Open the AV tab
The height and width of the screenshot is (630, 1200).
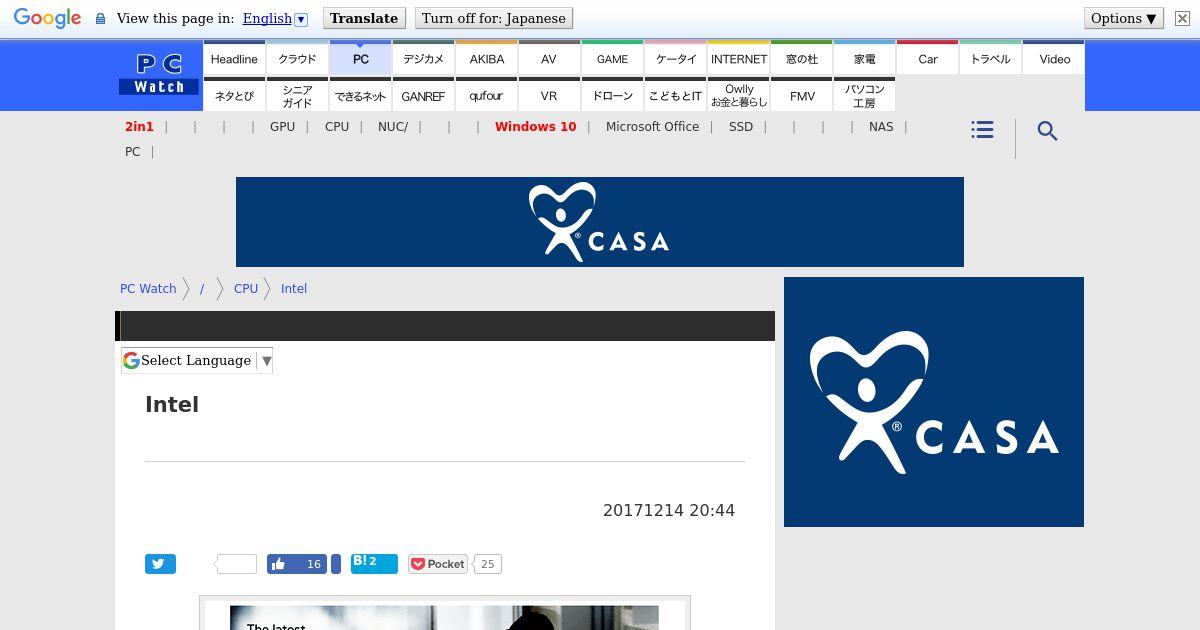[x=549, y=58]
